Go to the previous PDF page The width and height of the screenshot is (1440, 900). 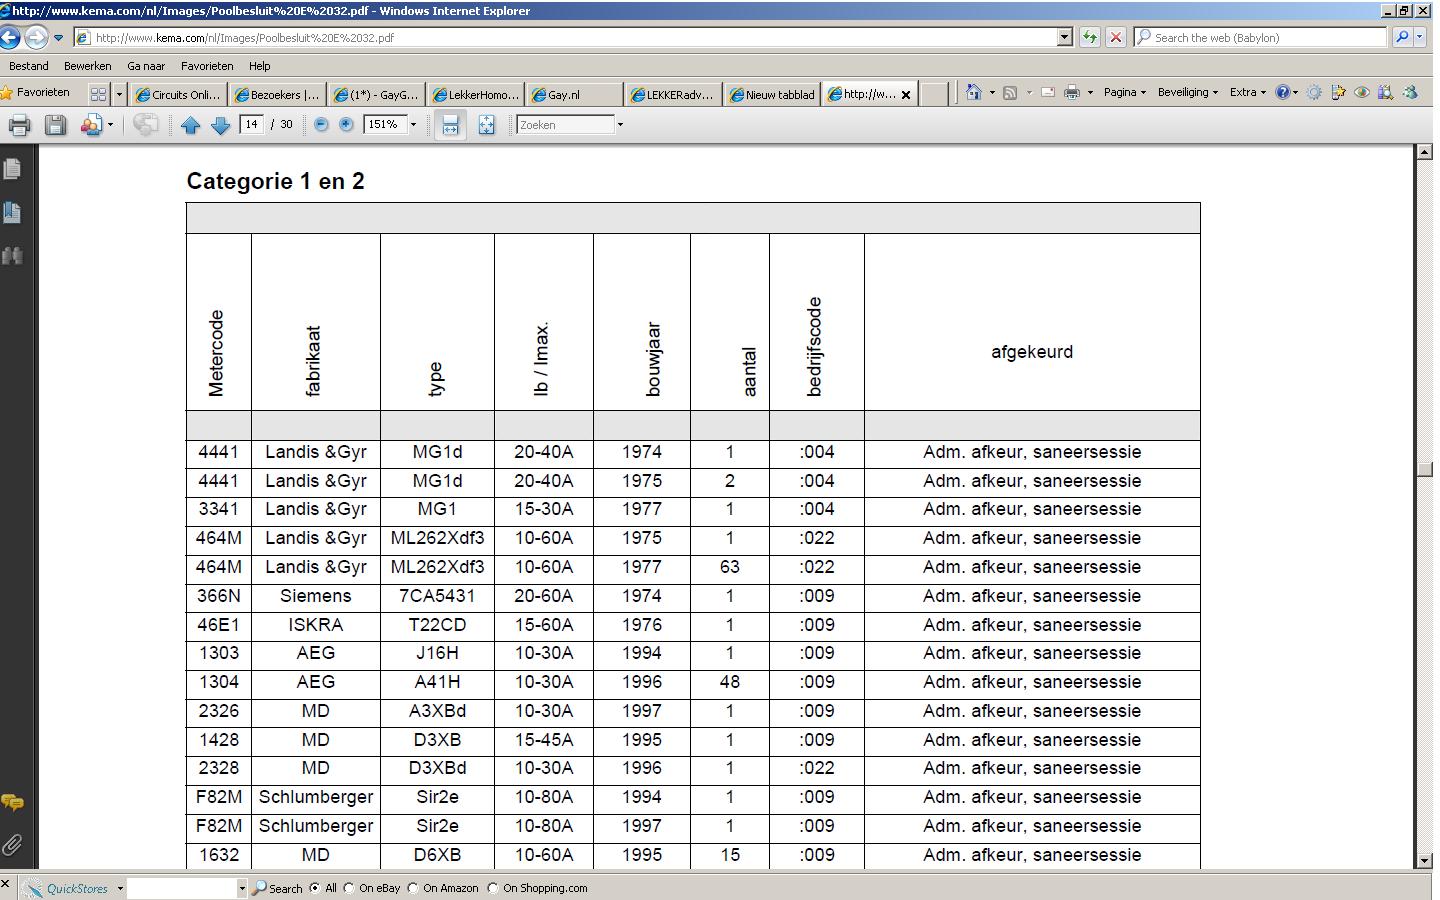tap(191, 125)
